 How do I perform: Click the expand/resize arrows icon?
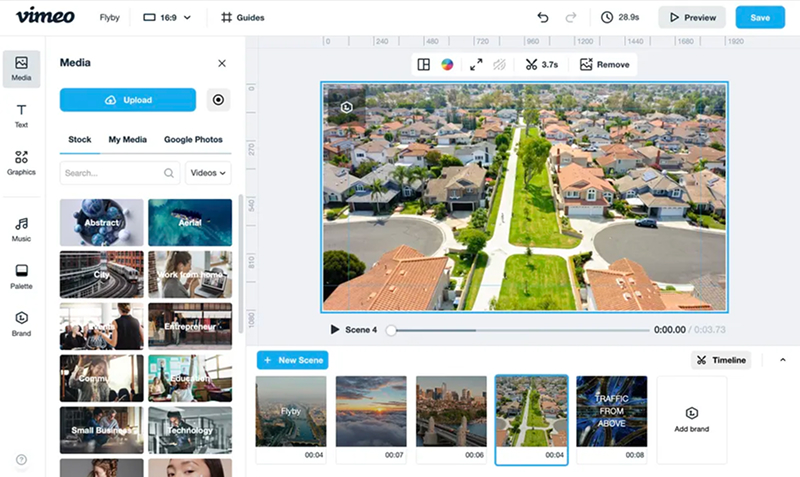pyautogui.click(x=476, y=65)
